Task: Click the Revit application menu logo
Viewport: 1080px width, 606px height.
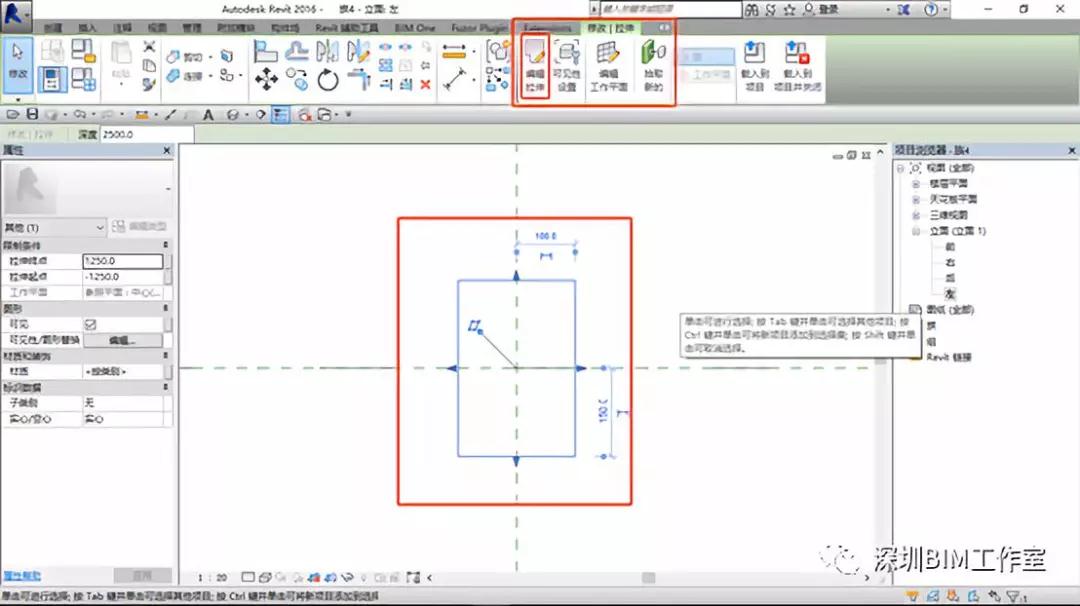Action: click(15, 14)
